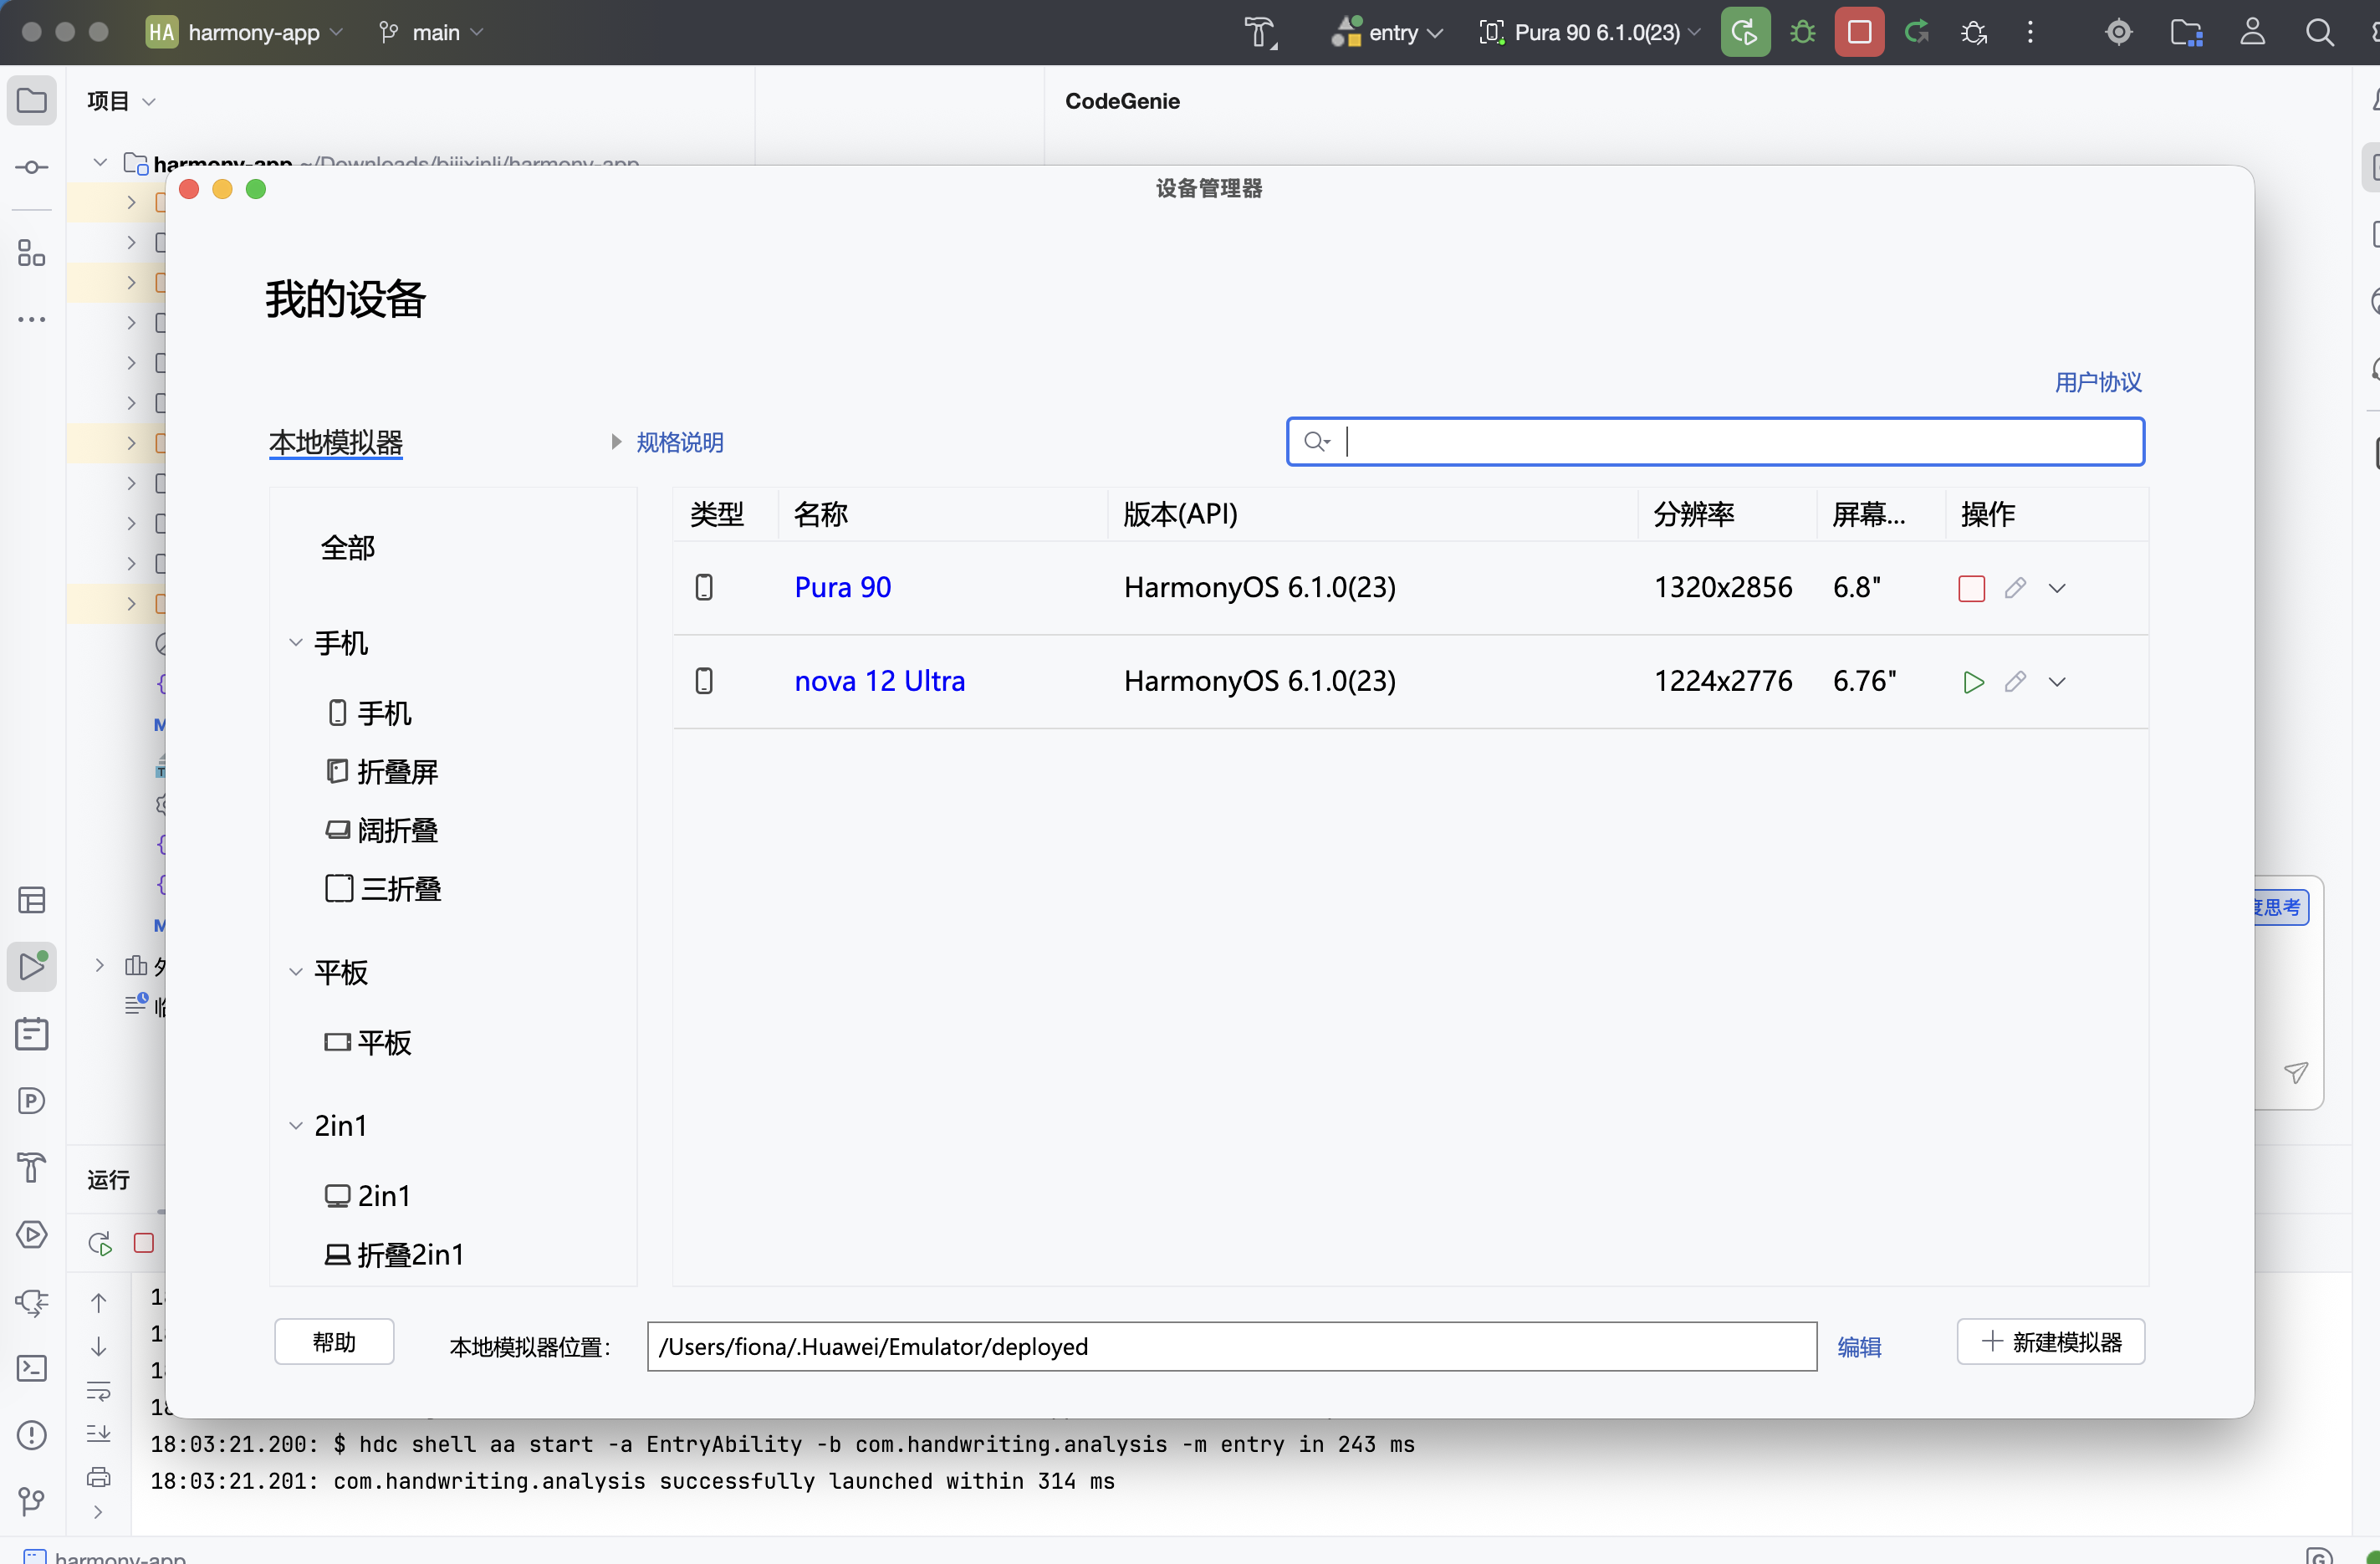Viewport: 2380px width, 1564px height.
Task: Open the Pura 90 6.1.0(23) device selector
Action: pos(1590,32)
